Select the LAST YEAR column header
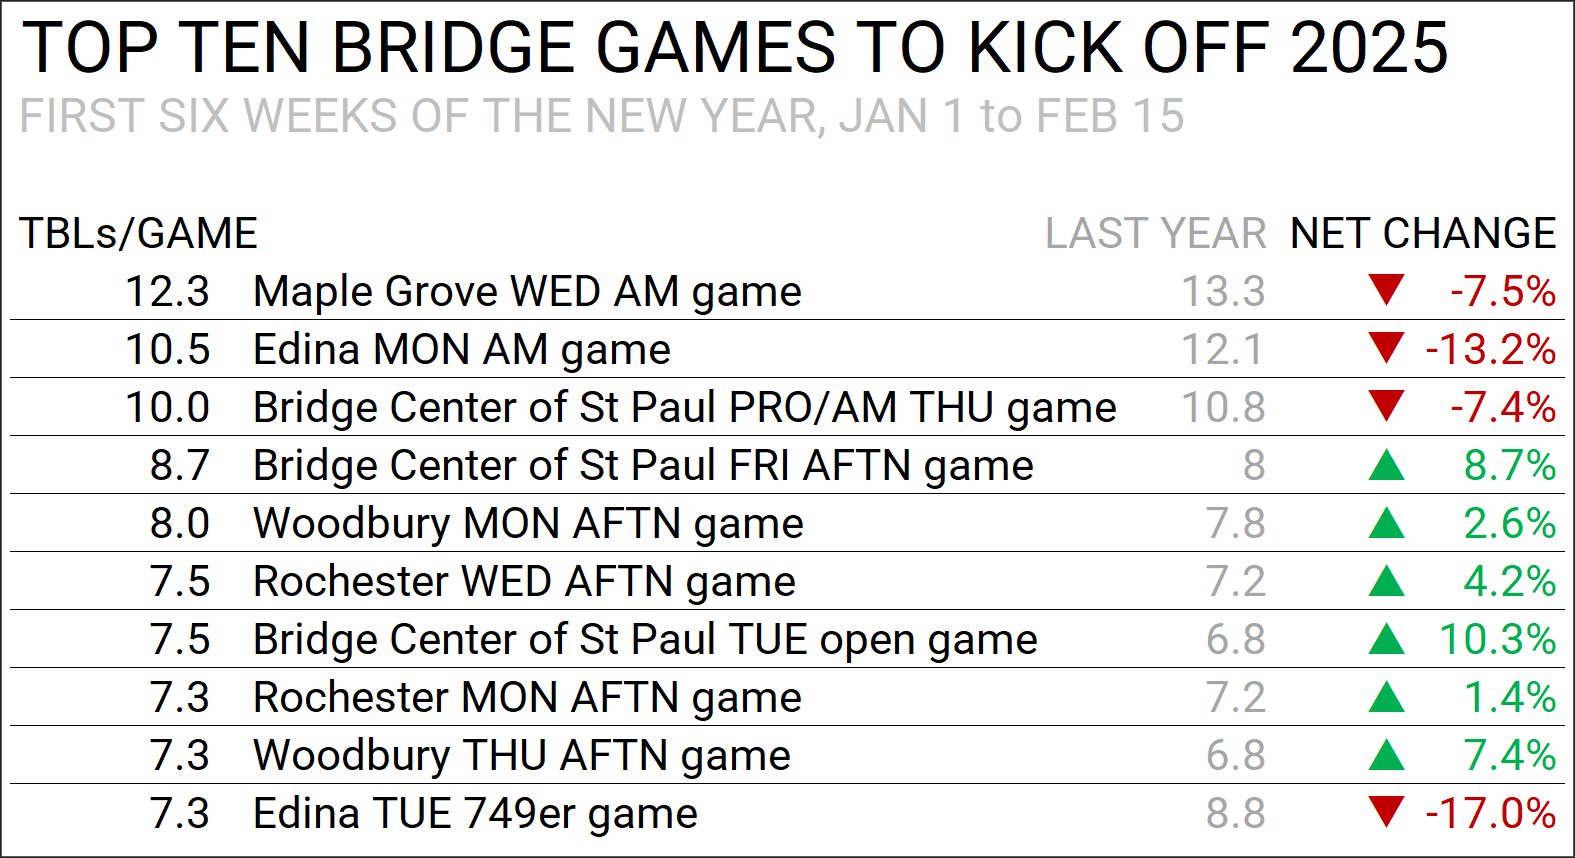The width and height of the screenshot is (1575, 858). click(x=1156, y=233)
